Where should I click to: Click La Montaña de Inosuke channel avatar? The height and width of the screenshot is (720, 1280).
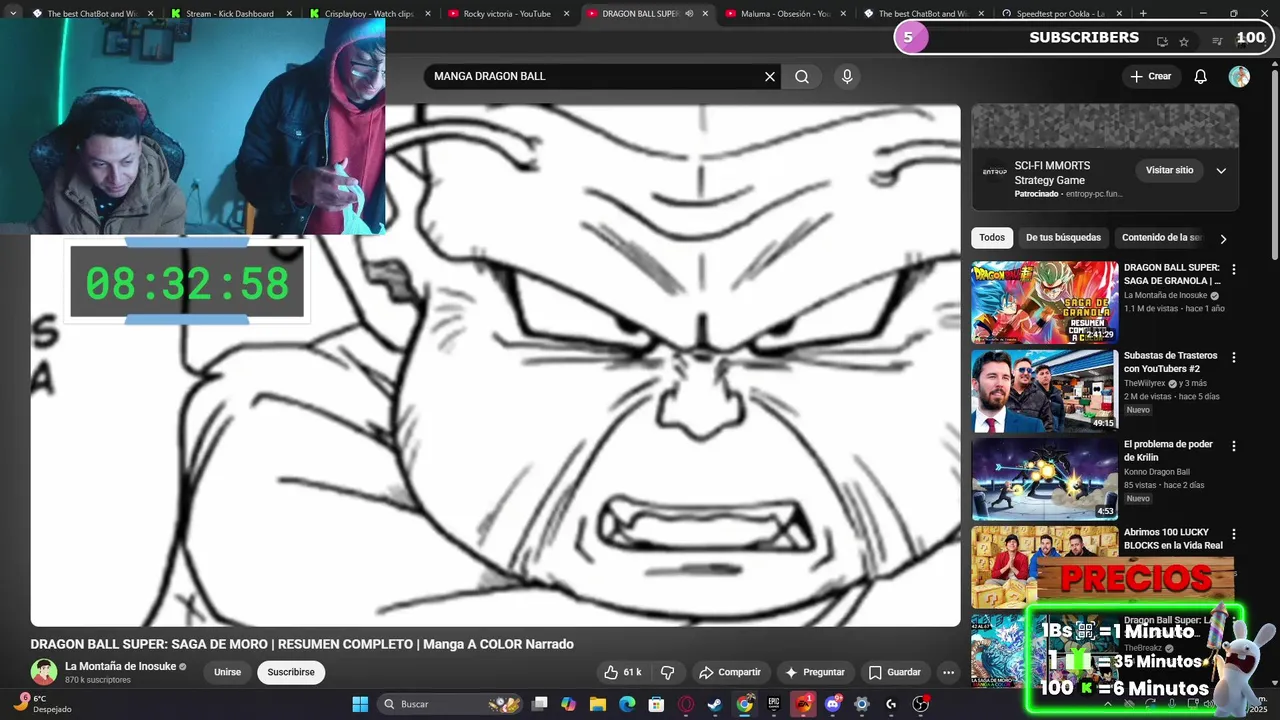pyautogui.click(x=43, y=672)
